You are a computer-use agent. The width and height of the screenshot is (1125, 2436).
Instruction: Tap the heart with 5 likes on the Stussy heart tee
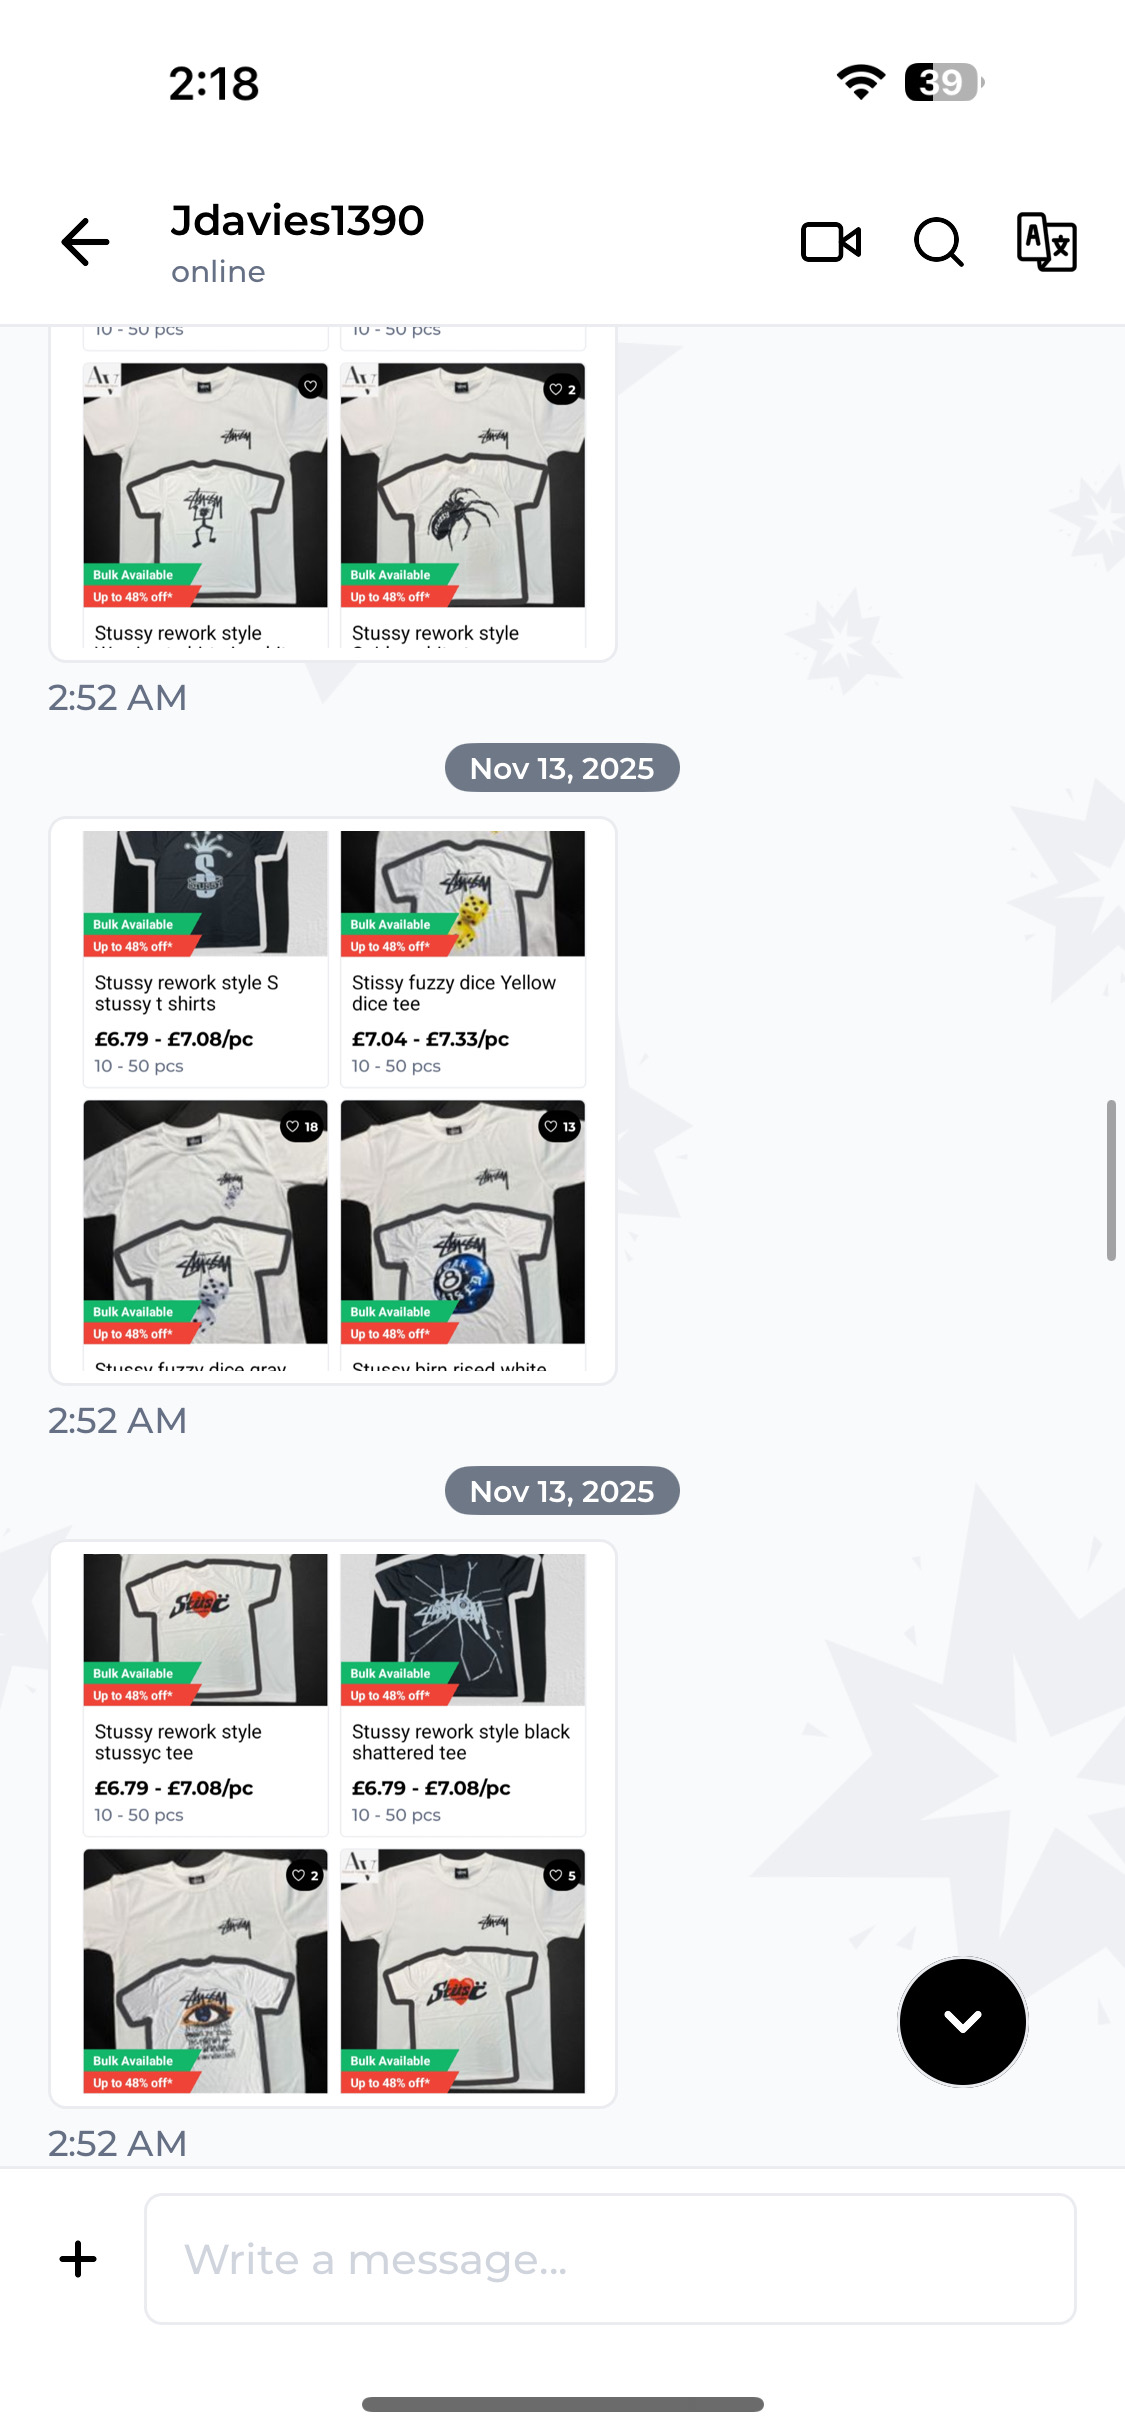(562, 1876)
